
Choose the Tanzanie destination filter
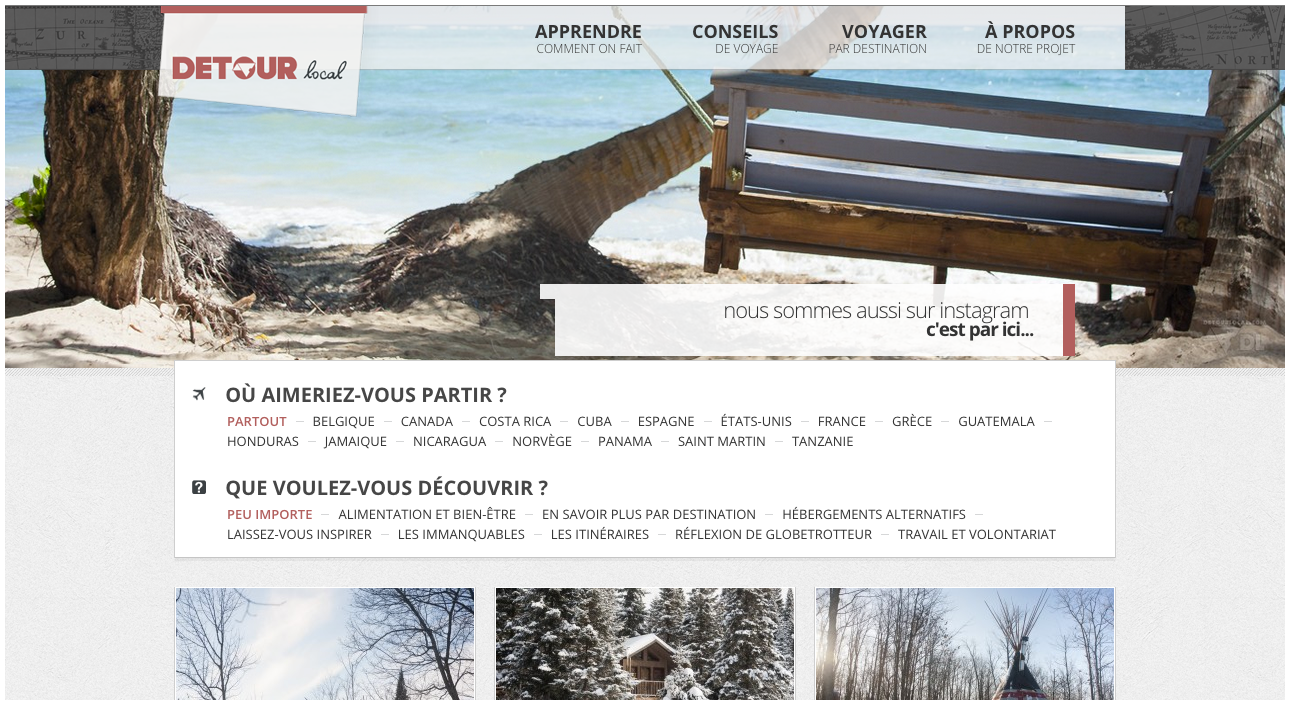[823, 442]
